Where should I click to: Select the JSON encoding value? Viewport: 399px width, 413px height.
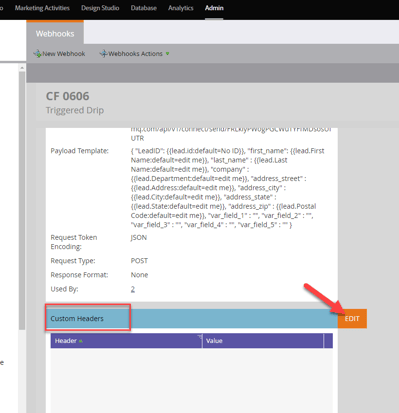[x=139, y=237]
